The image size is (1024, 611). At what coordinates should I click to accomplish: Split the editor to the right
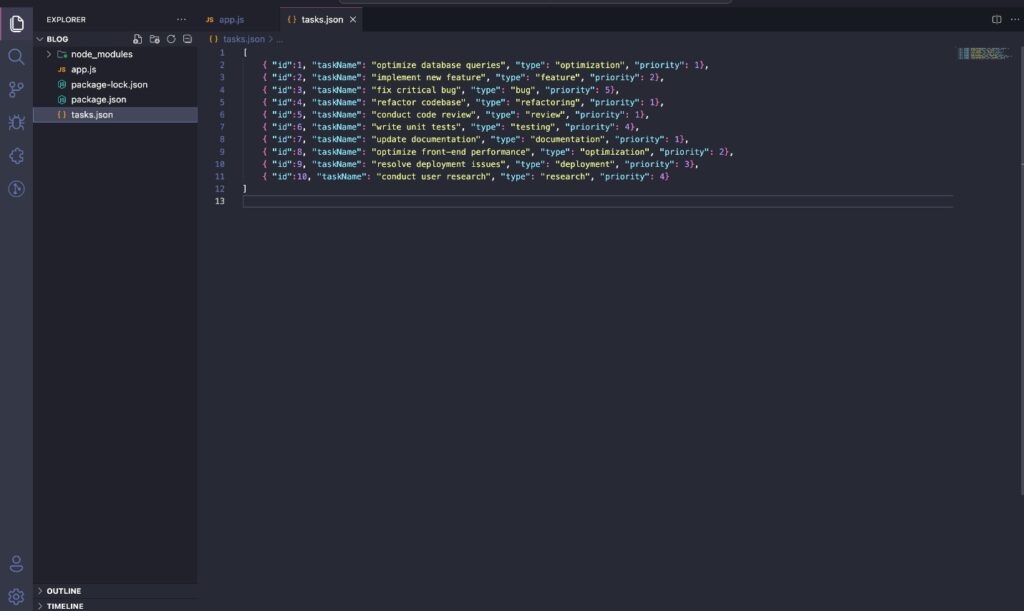[996, 19]
